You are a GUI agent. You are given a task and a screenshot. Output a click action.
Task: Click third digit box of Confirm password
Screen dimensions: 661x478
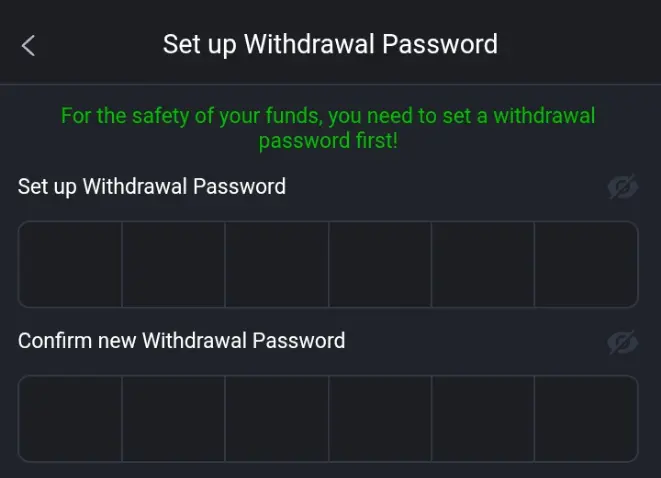tap(277, 419)
